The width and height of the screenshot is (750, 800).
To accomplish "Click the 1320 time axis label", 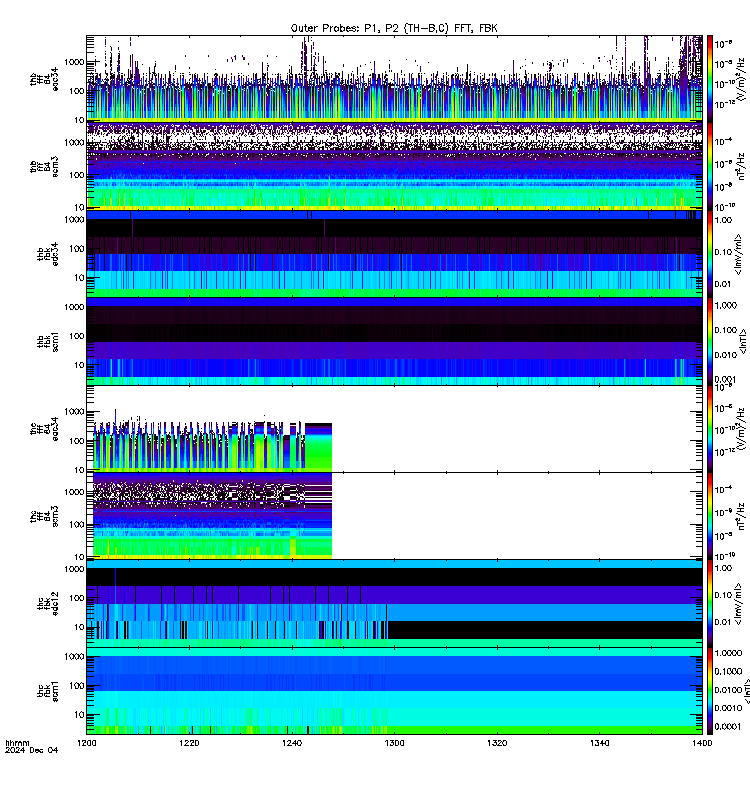I will pyautogui.click(x=496, y=743).
